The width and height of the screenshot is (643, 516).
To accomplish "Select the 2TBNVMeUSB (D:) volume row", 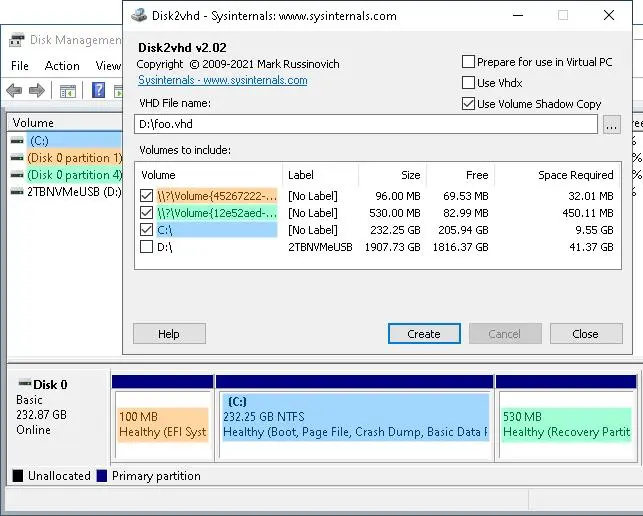I will pyautogui.click(x=66, y=192).
